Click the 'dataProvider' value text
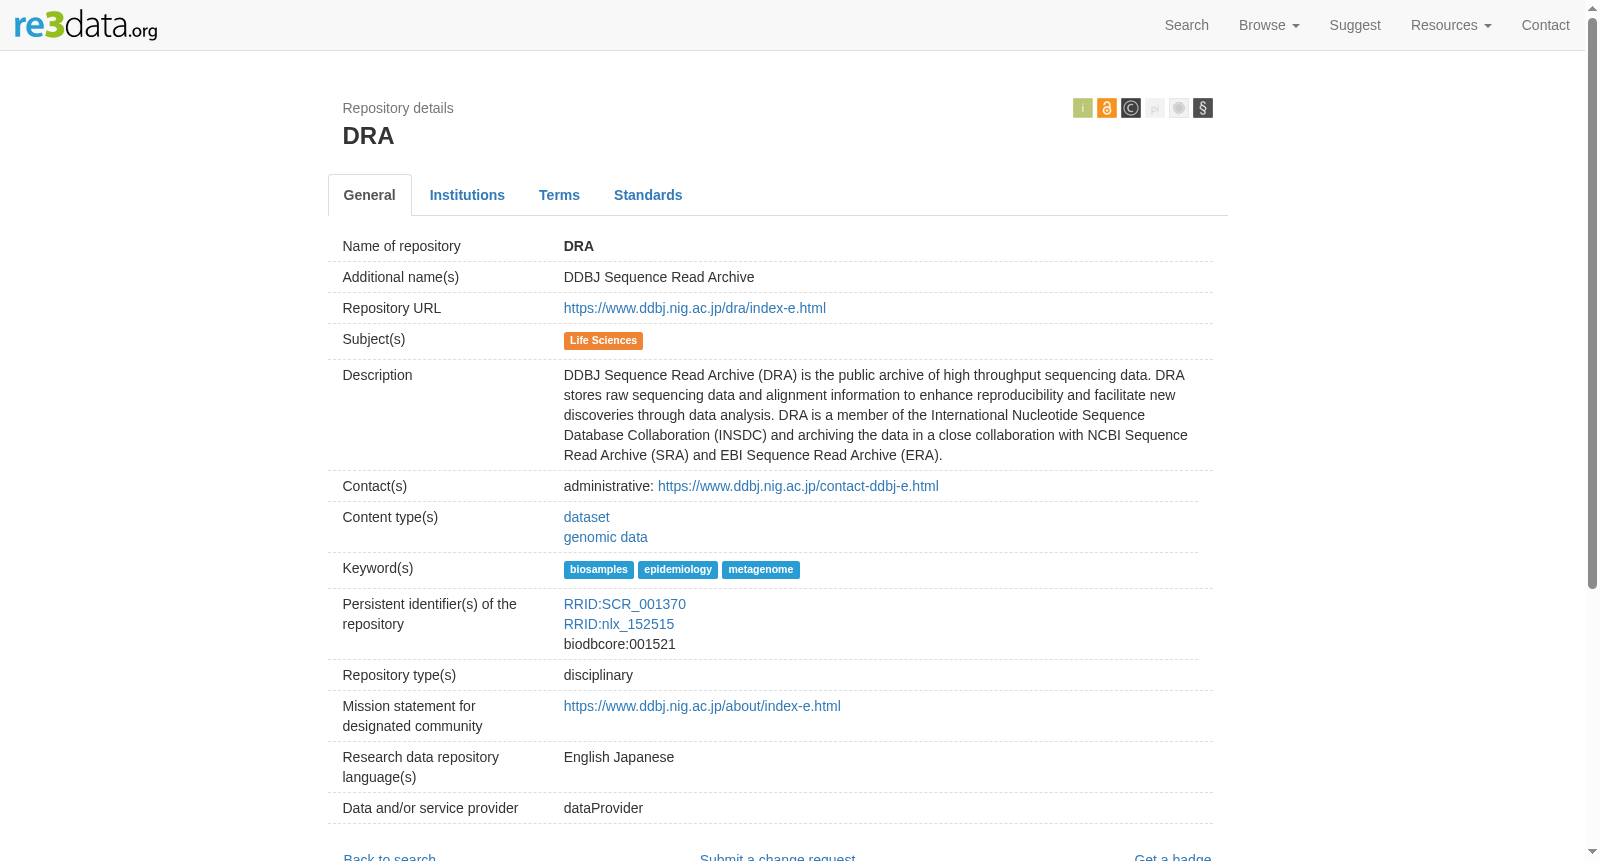1600x861 pixels. pyautogui.click(x=603, y=808)
